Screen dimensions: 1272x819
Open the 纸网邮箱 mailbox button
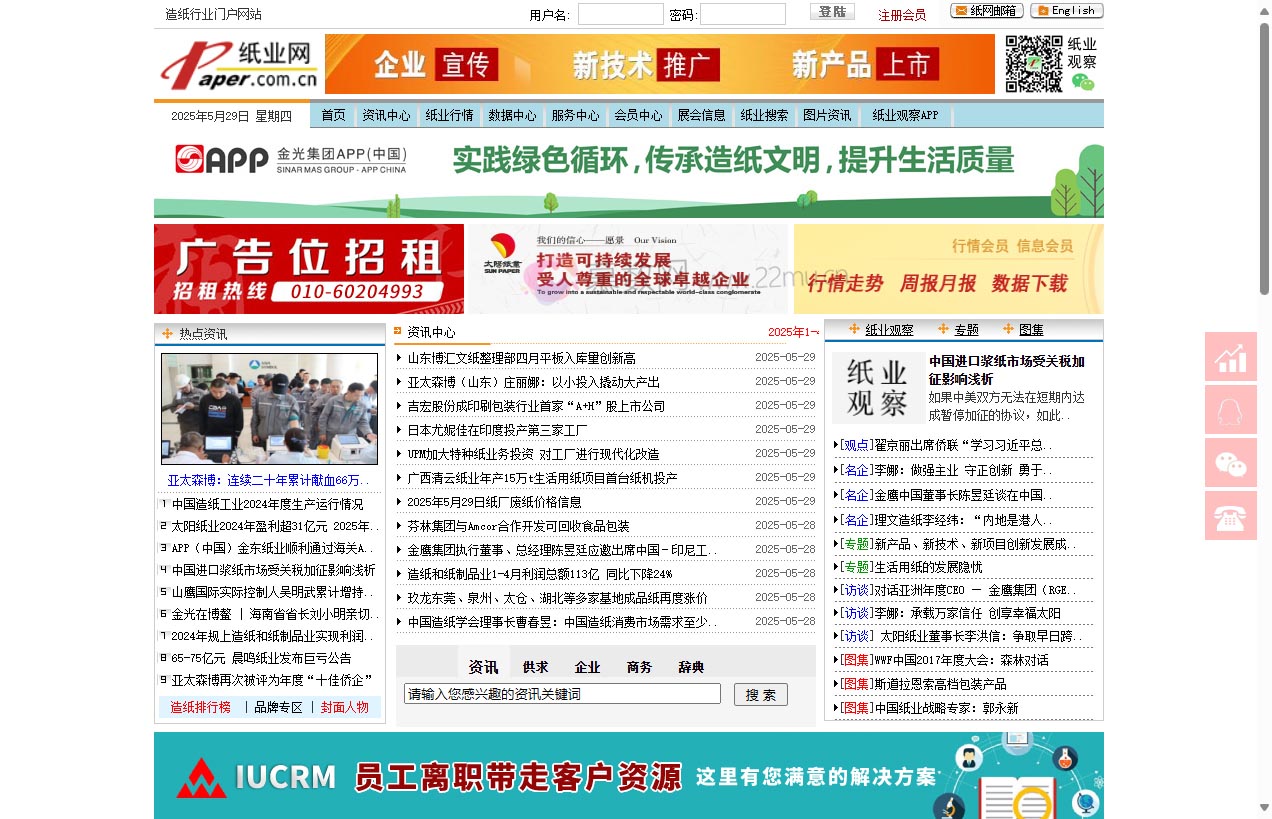(986, 11)
